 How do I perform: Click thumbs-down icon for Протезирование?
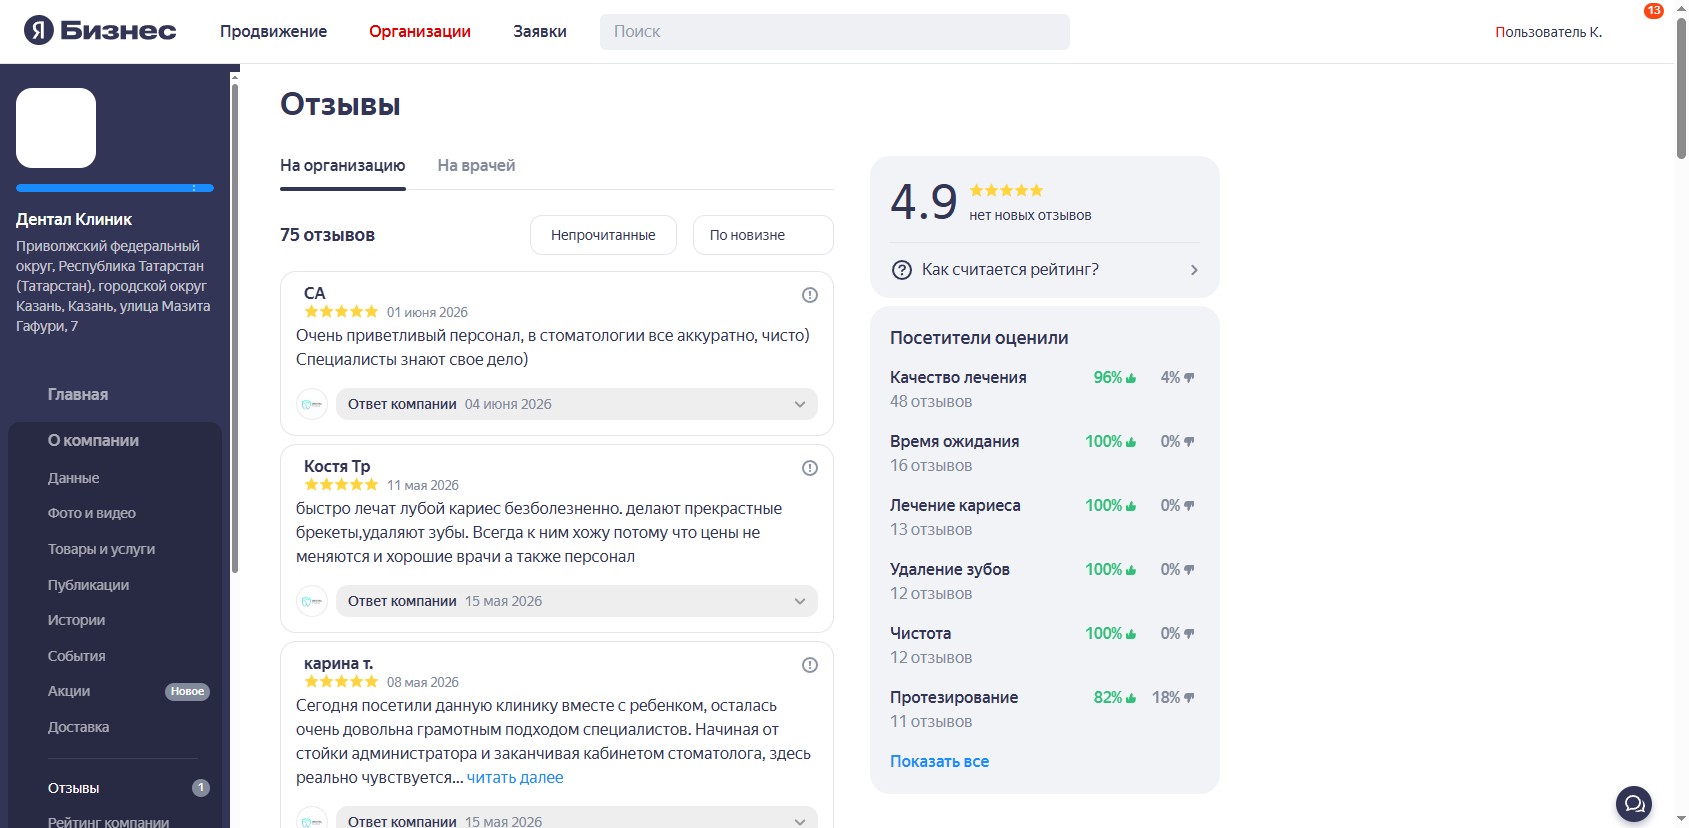click(1189, 698)
